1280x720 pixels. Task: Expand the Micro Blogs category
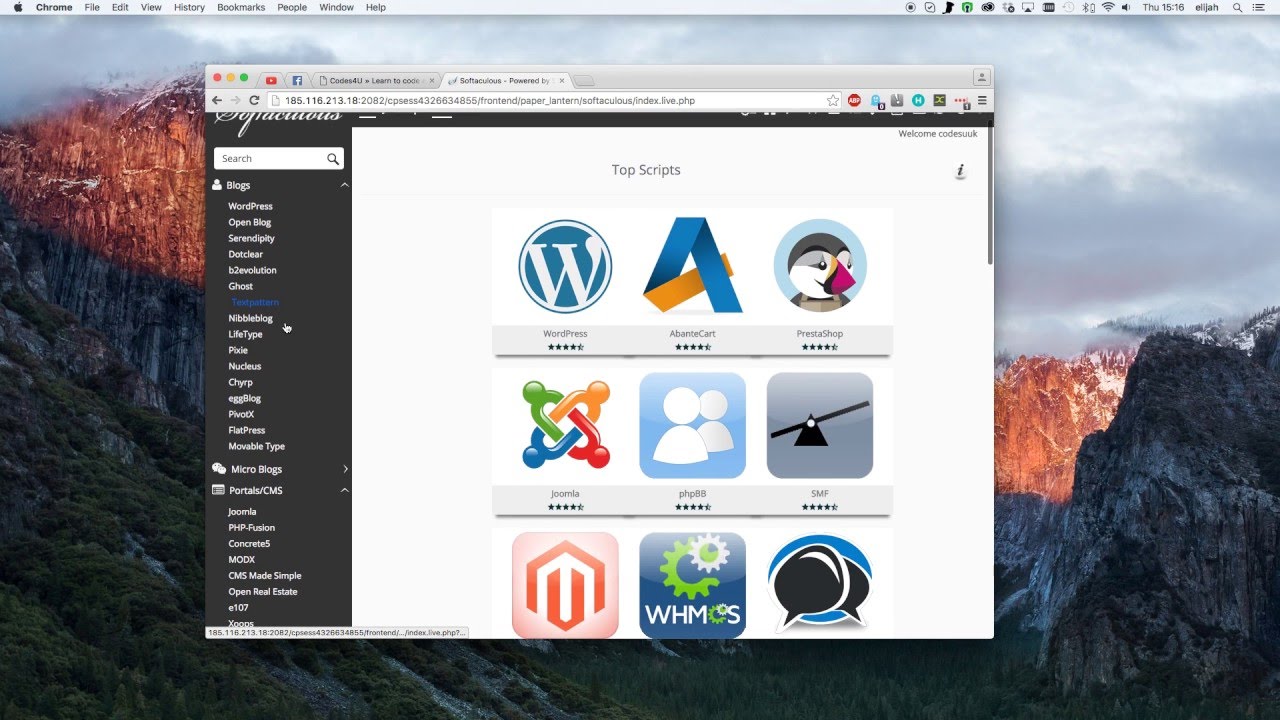tap(345, 469)
